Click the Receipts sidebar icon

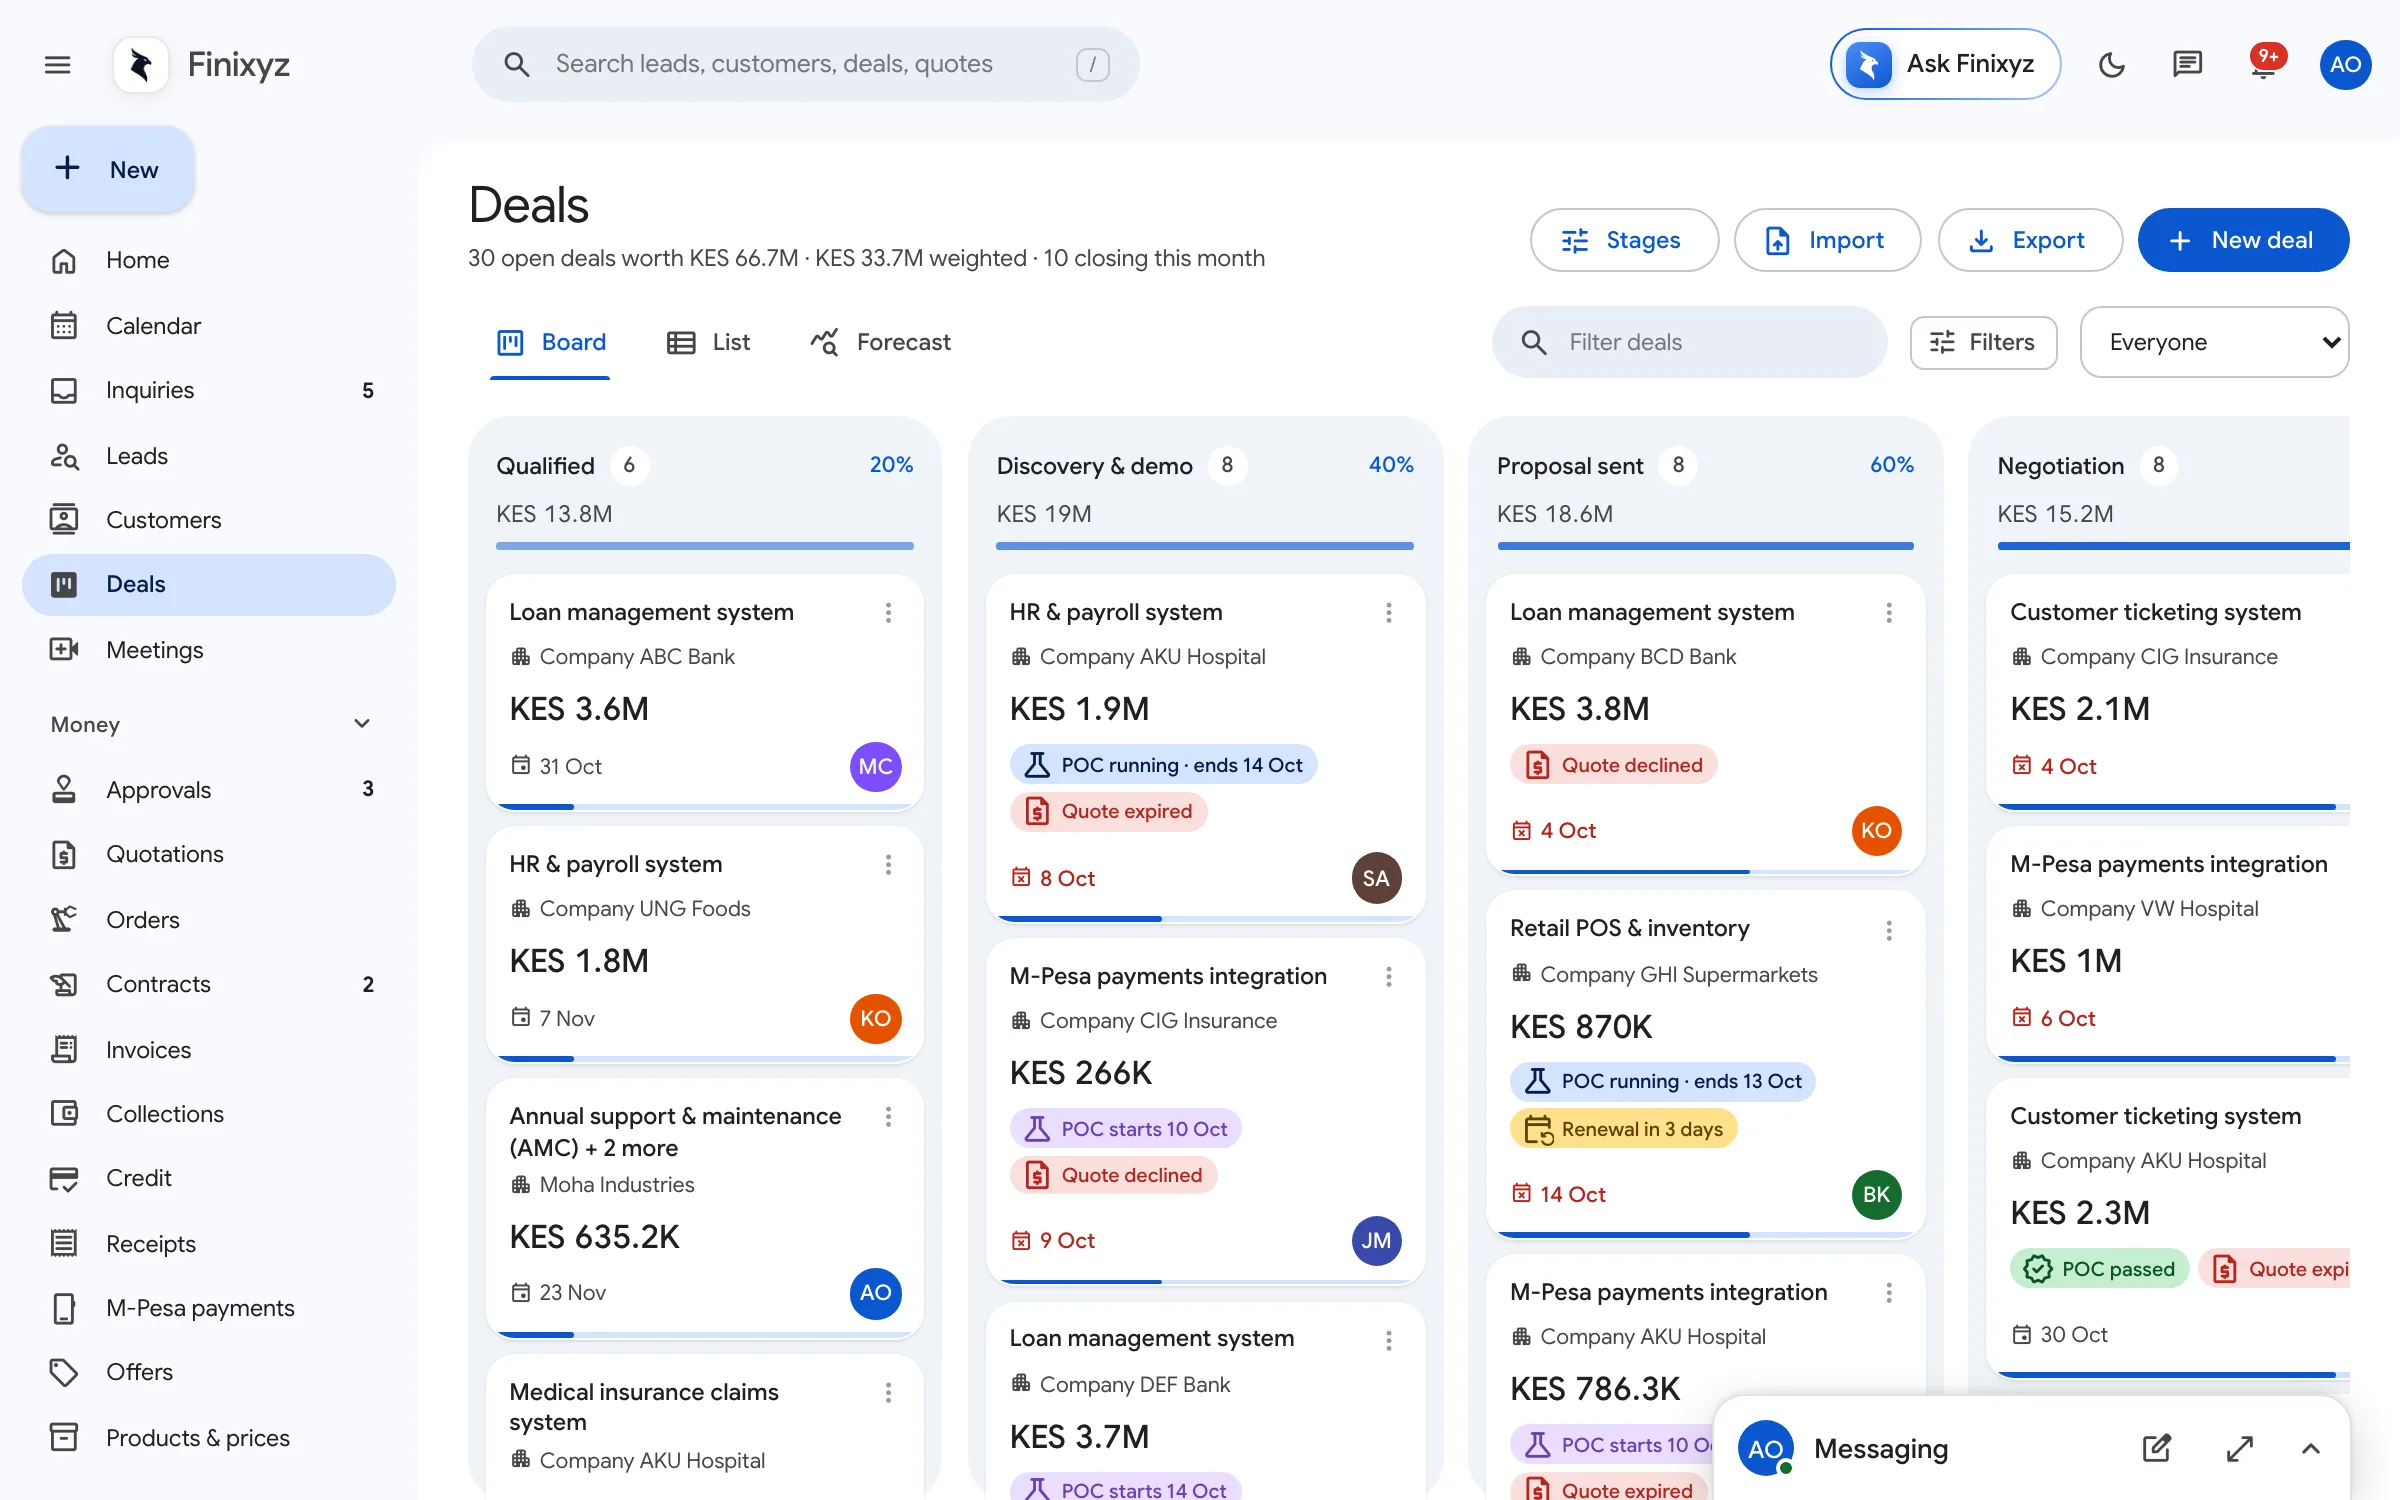64,1244
